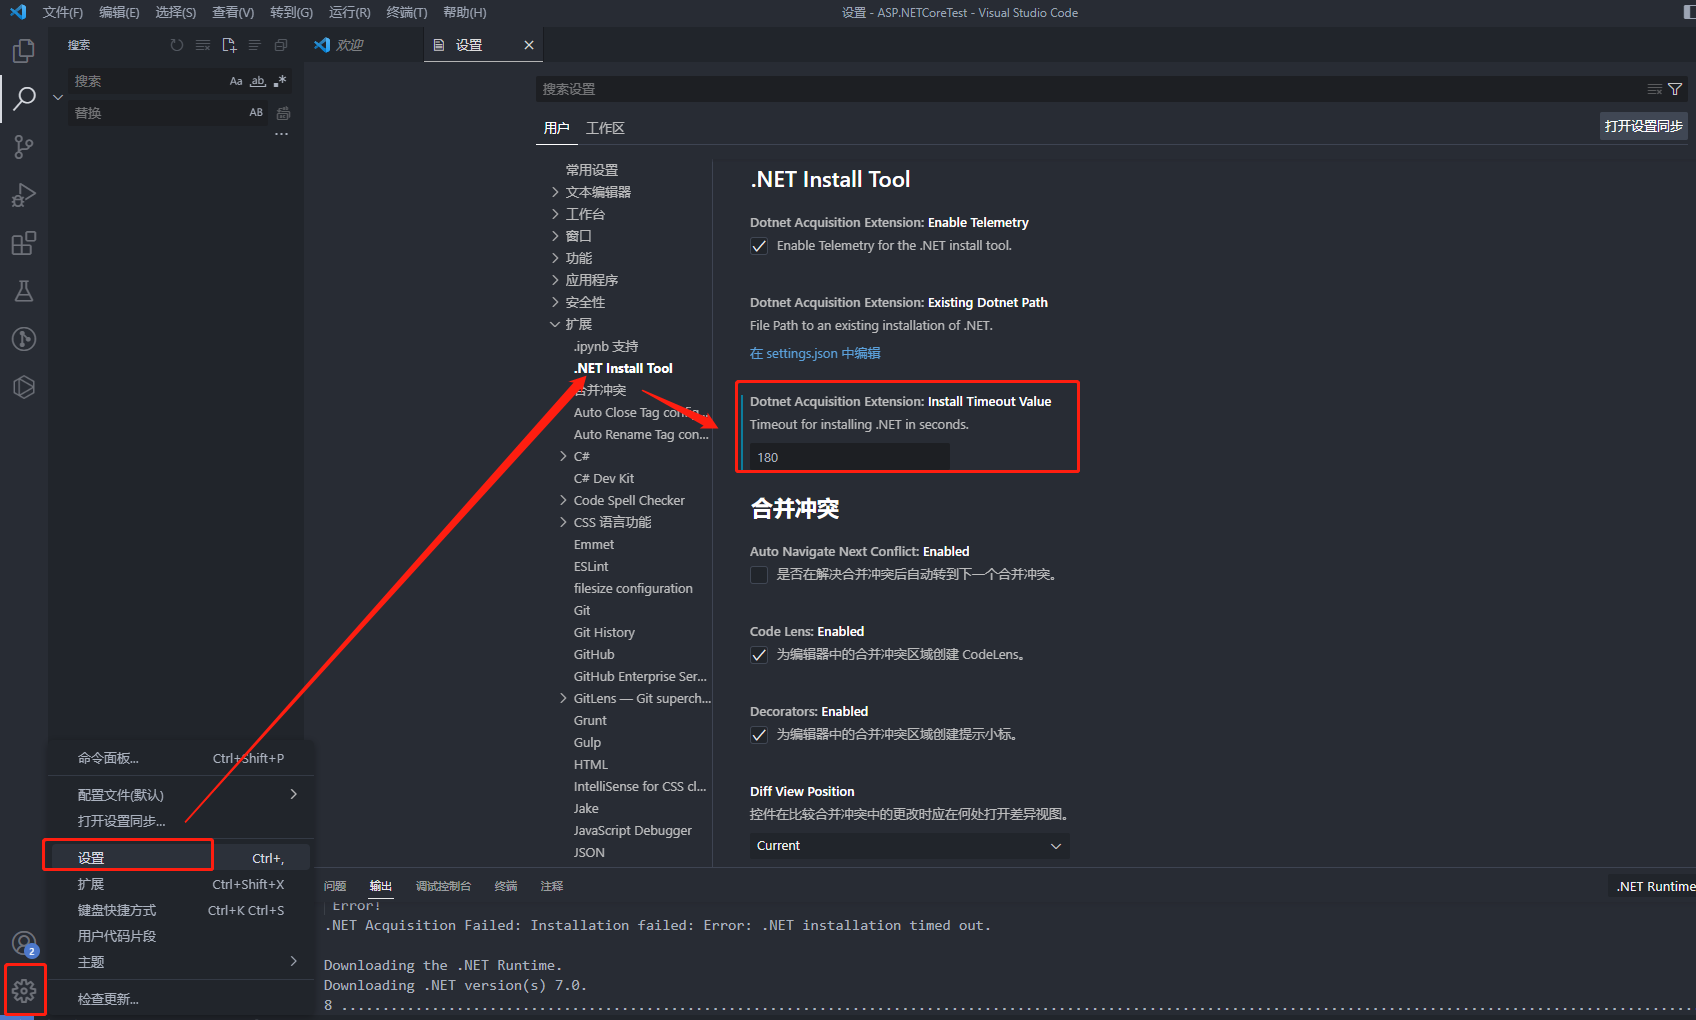Screen dimensions: 1696x1020
Task: Switch to 工作区 settings tab
Action: 605,128
